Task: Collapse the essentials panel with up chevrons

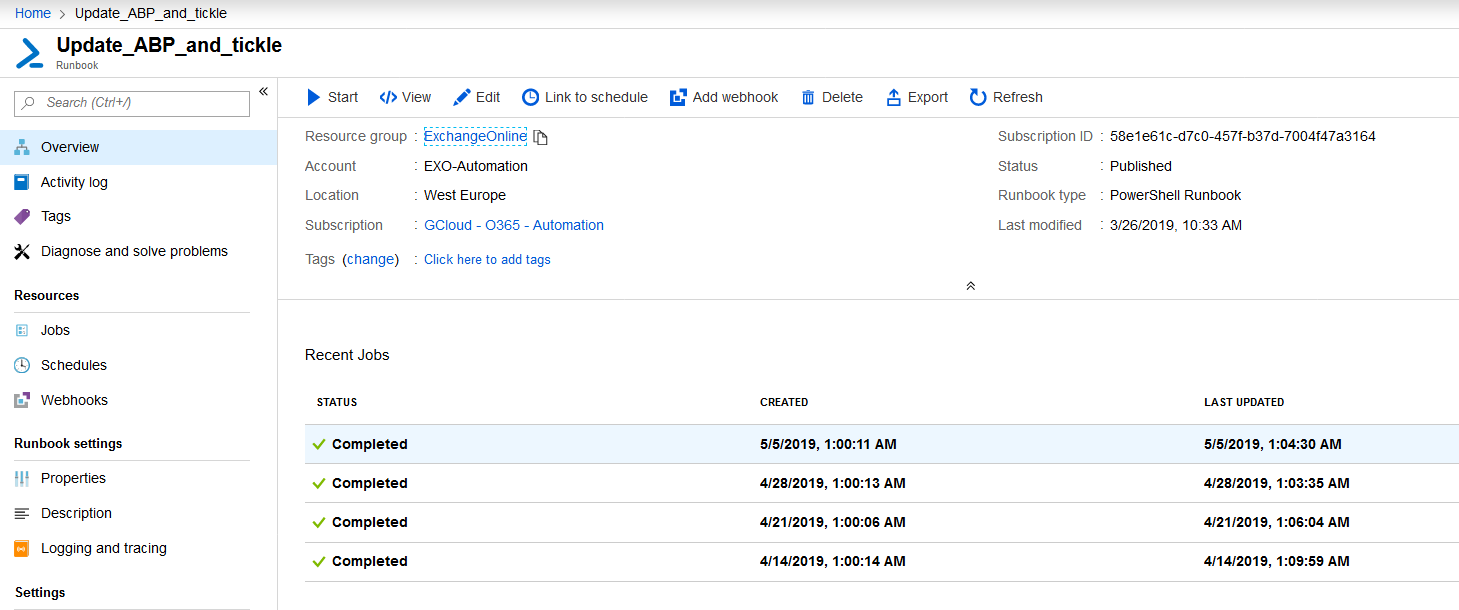Action: coord(970,285)
